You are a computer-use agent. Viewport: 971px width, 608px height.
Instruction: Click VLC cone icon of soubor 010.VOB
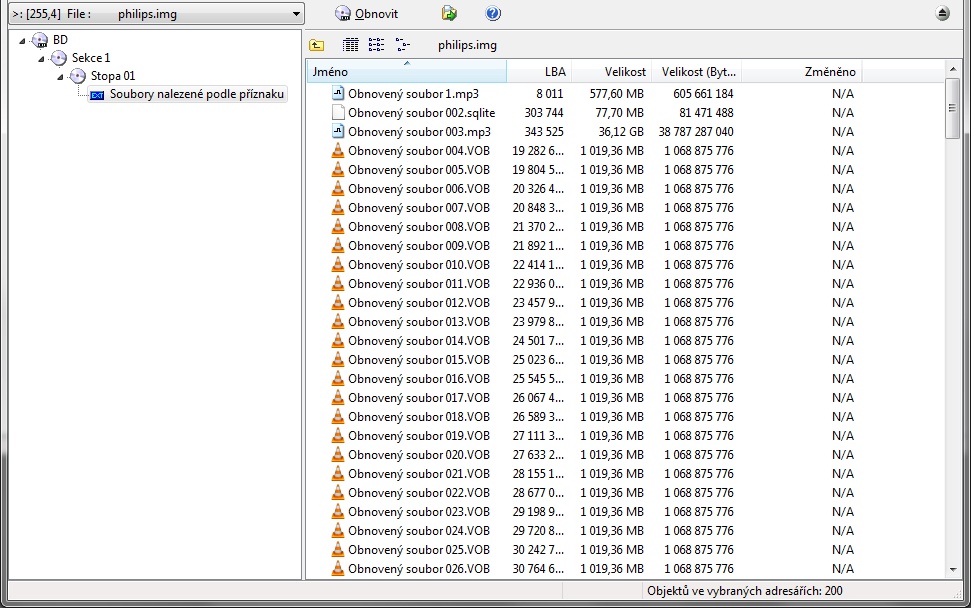click(x=337, y=264)
